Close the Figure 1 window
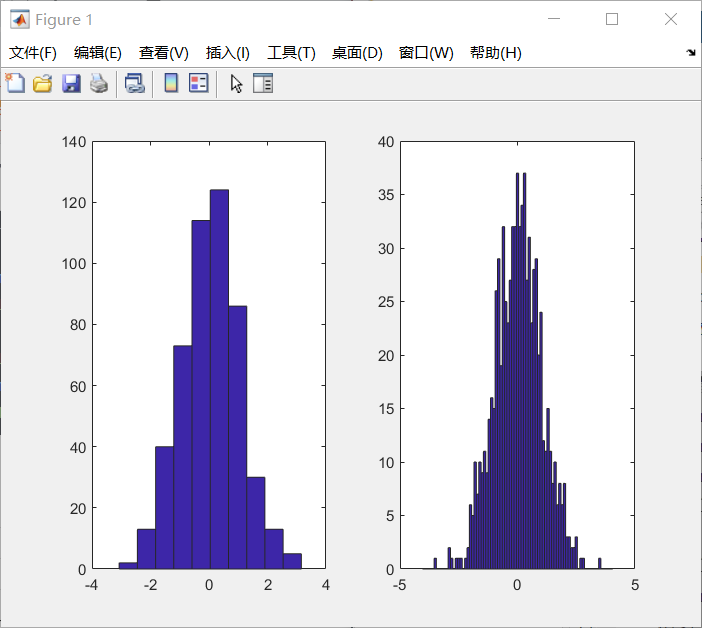 (x=671, y=19)
